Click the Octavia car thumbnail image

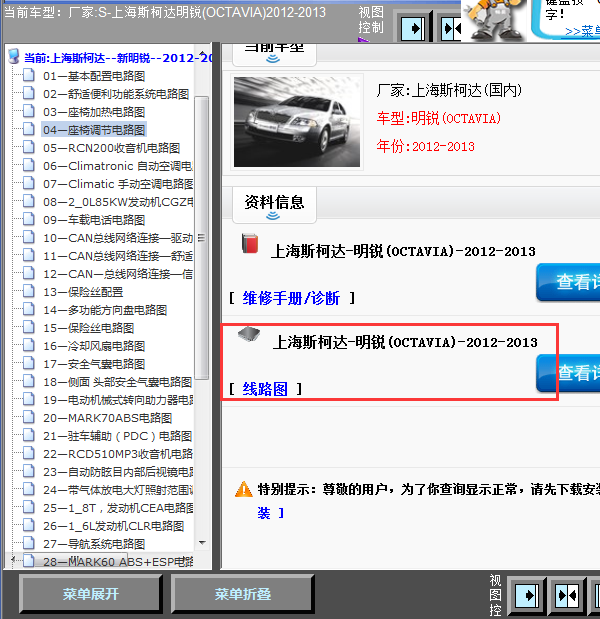pos(297,122)
